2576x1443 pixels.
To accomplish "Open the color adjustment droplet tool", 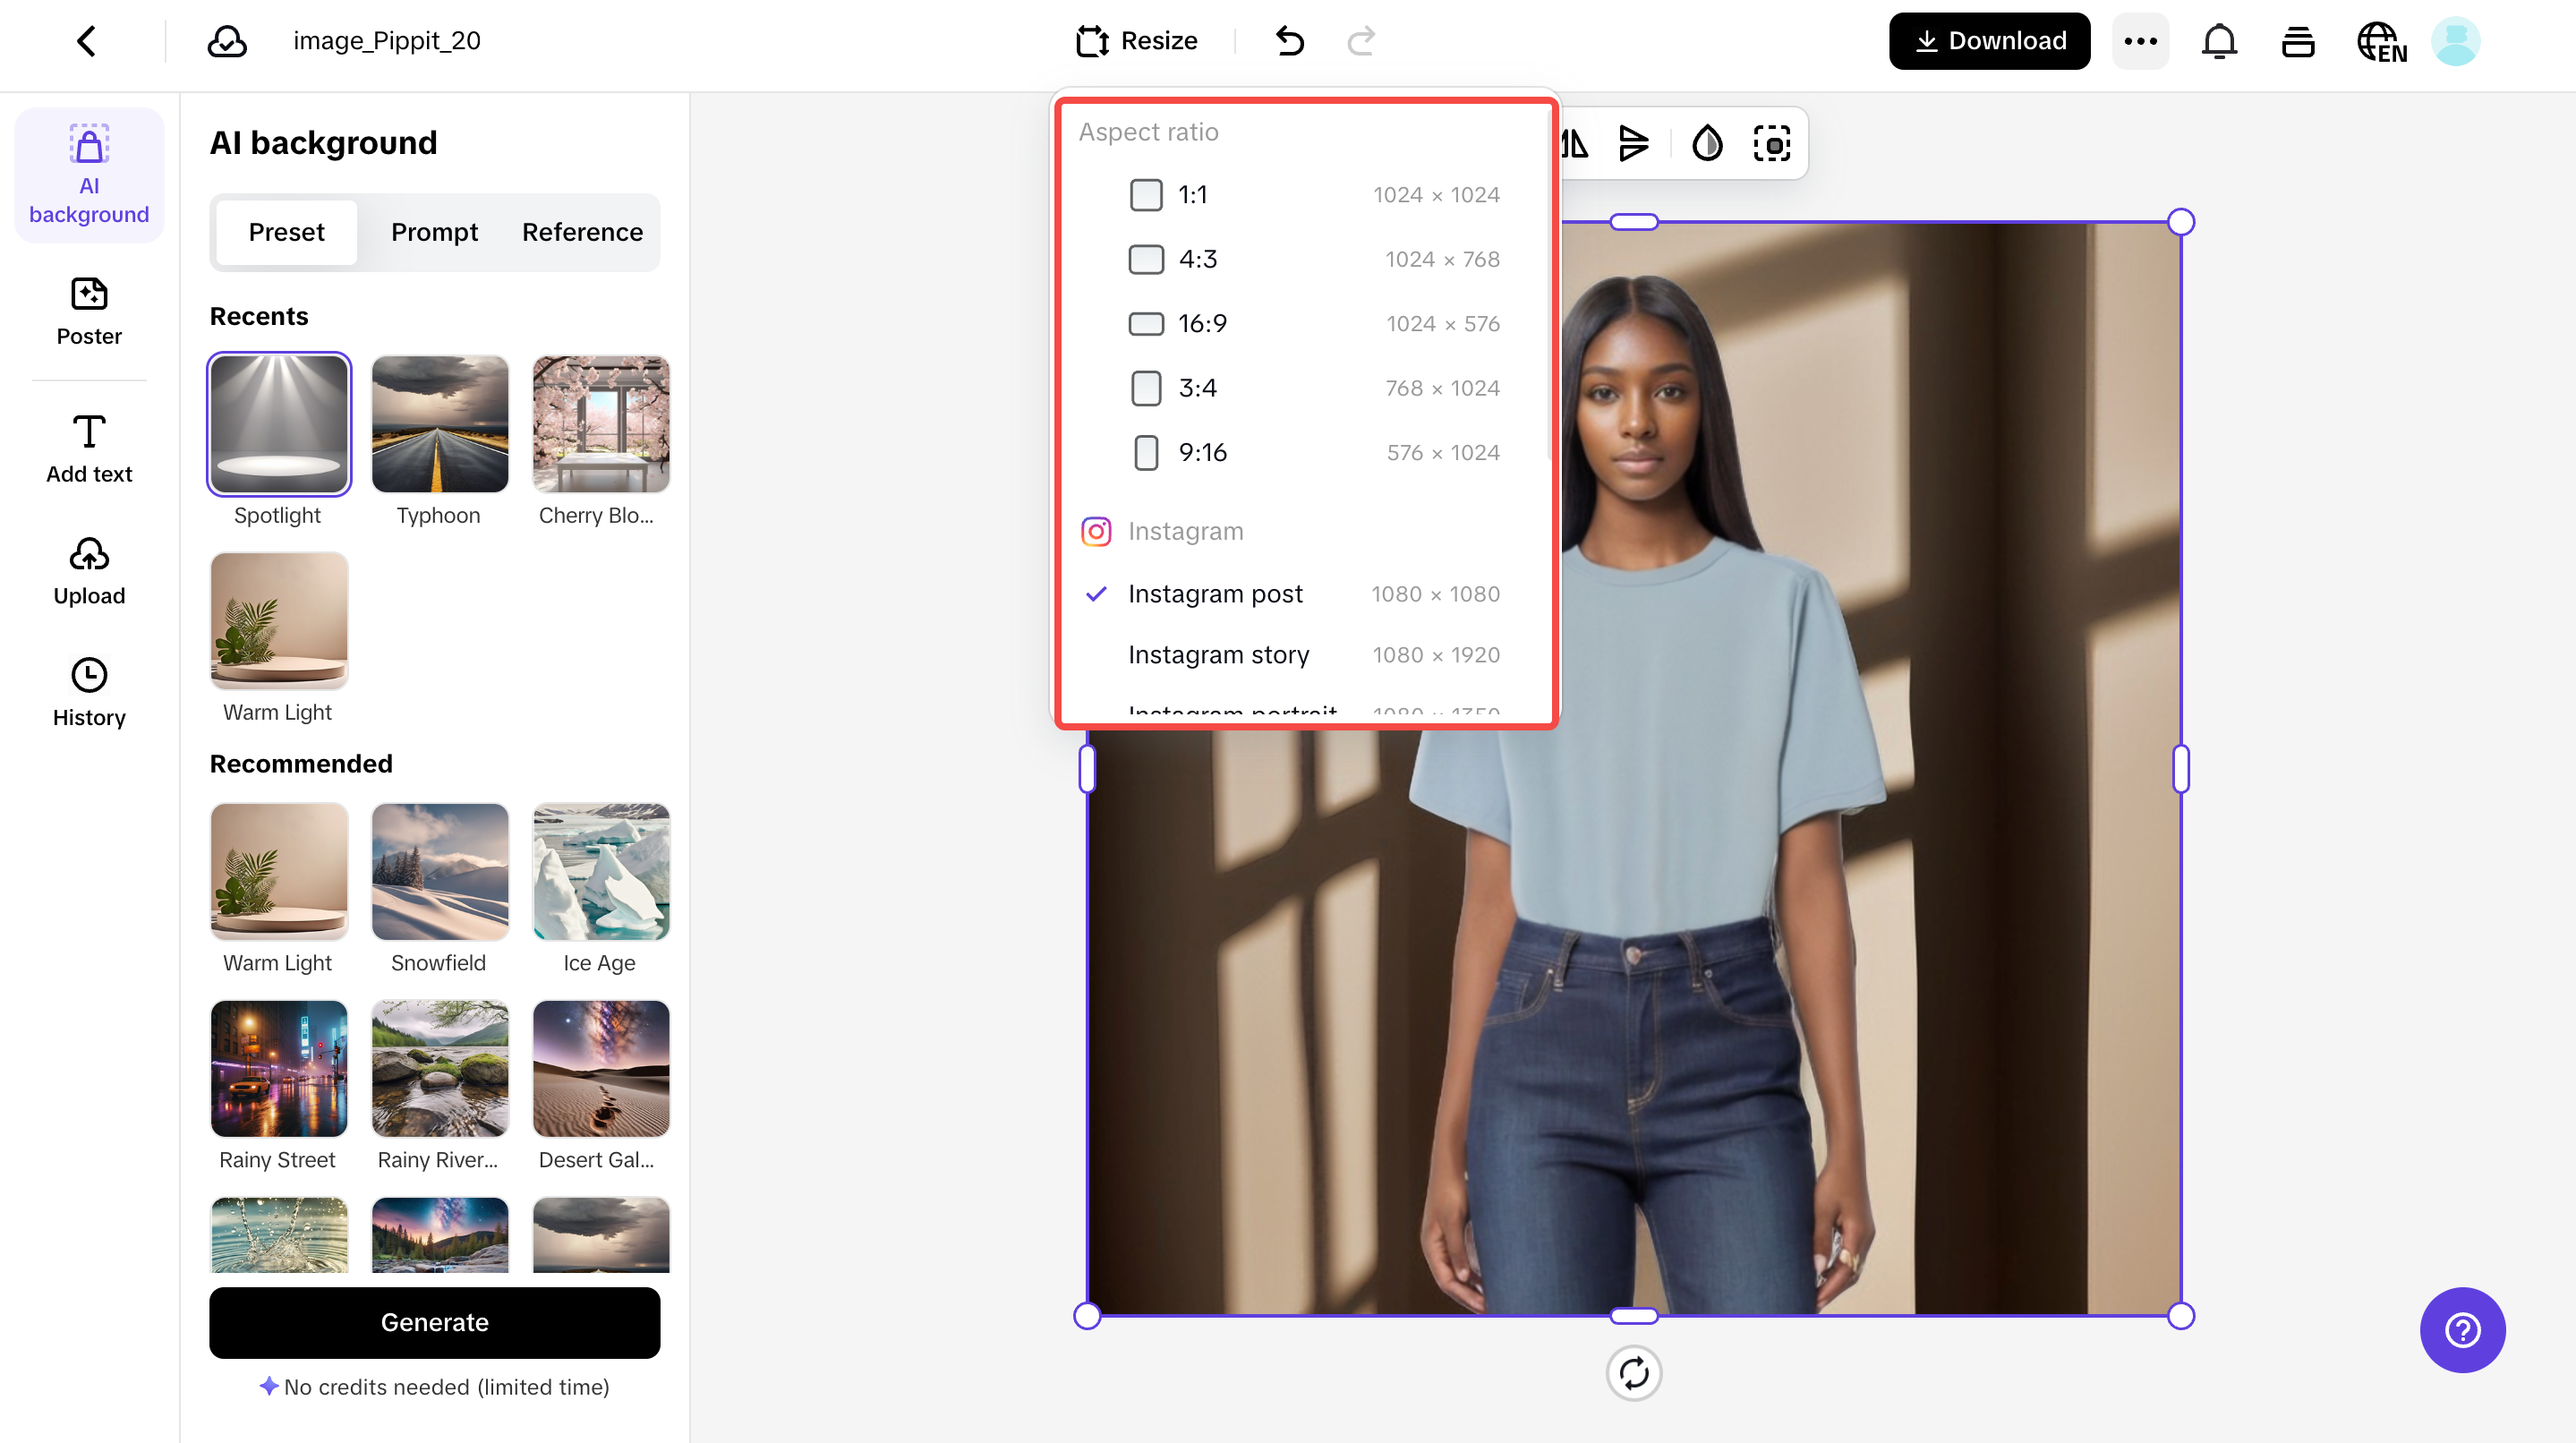I will pos(1707,143).
